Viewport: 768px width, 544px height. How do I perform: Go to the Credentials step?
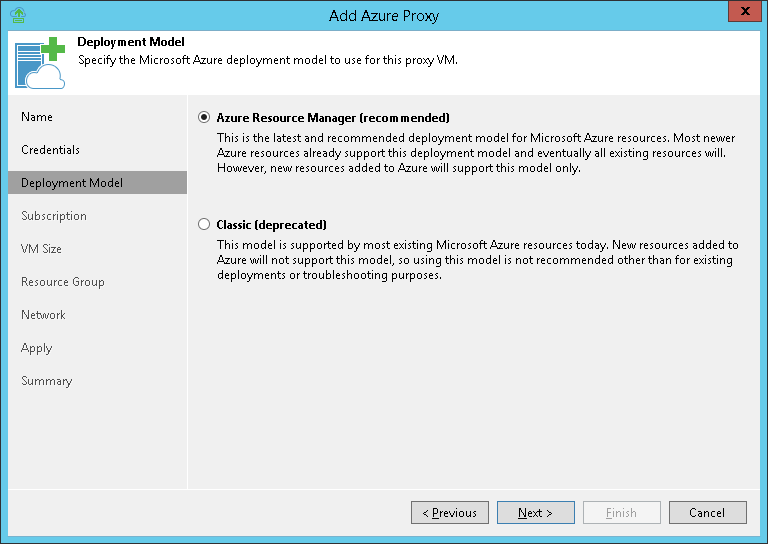50,150
